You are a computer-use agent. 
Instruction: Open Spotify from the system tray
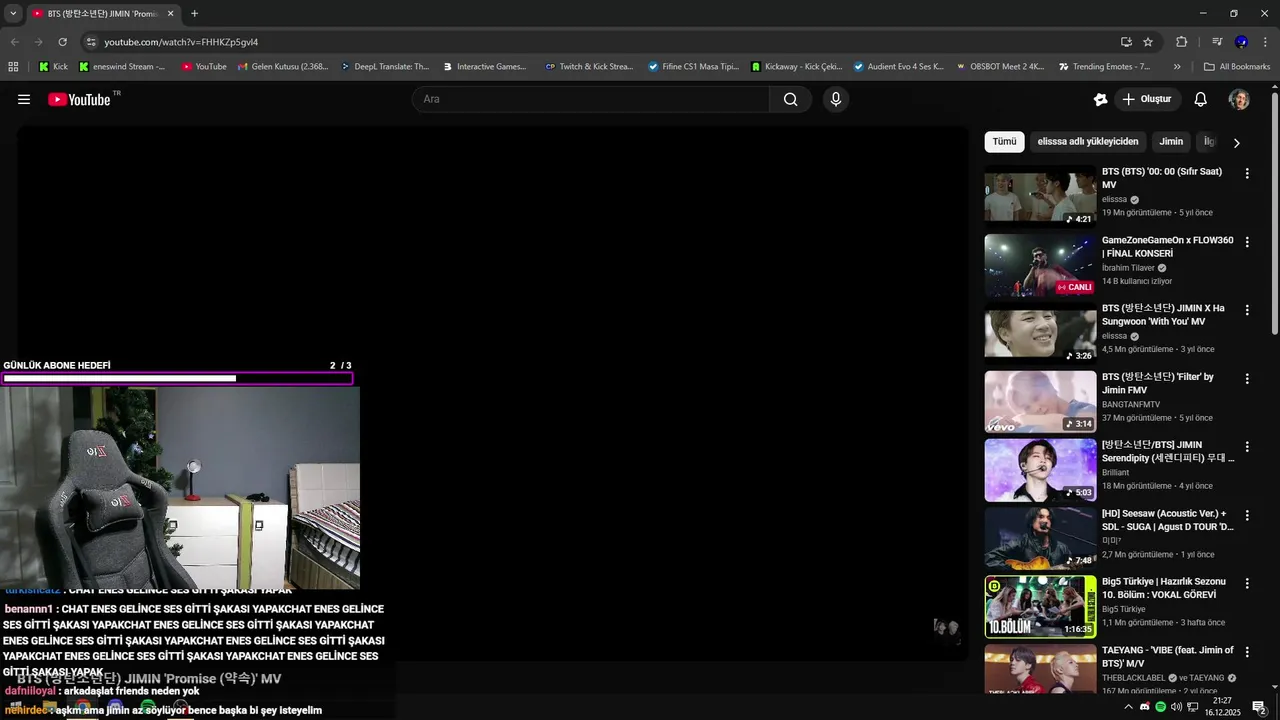coord(1161,707)
